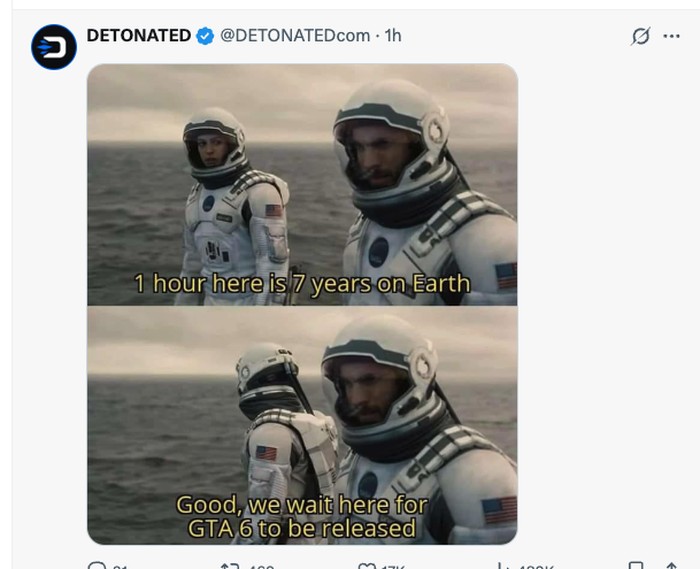
Task: Click the blue verified badge
Action: pos(205,36)
